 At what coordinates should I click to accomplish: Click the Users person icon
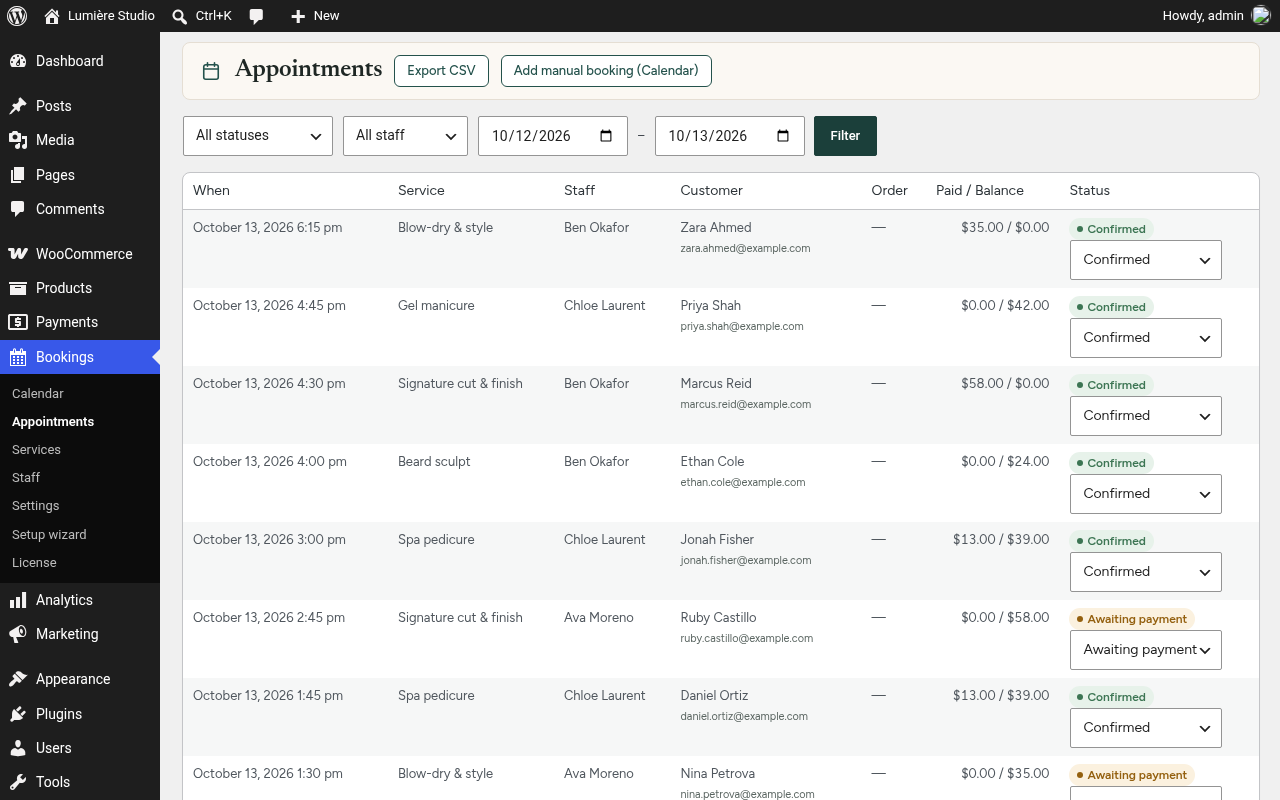coord(18,748)
